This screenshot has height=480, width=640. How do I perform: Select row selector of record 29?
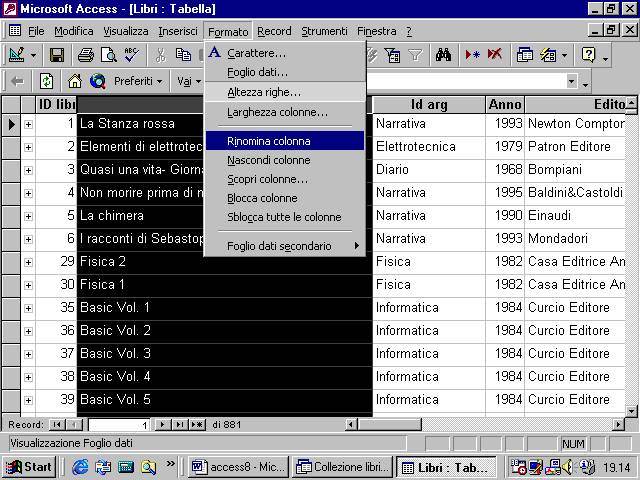[x=11, y=262]
